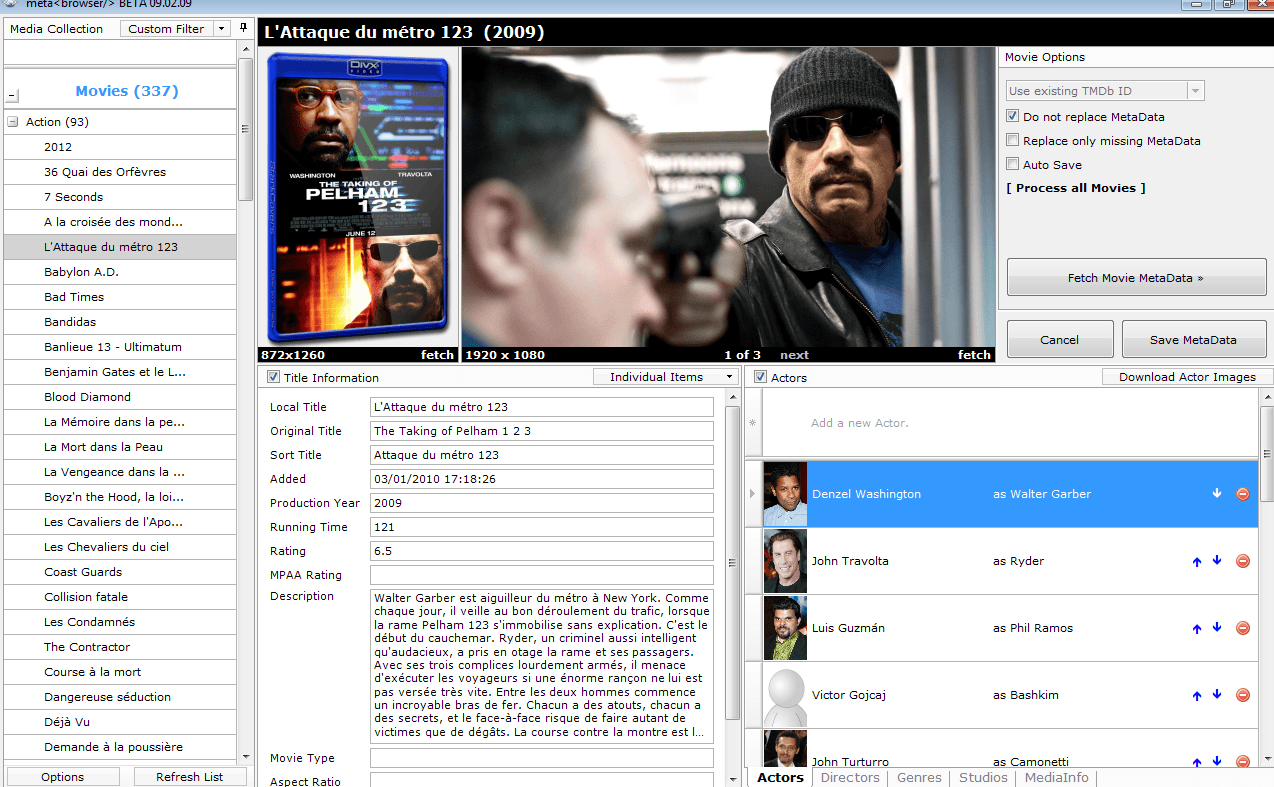Download Actor Images
1274x787 pixels.
1187,377
